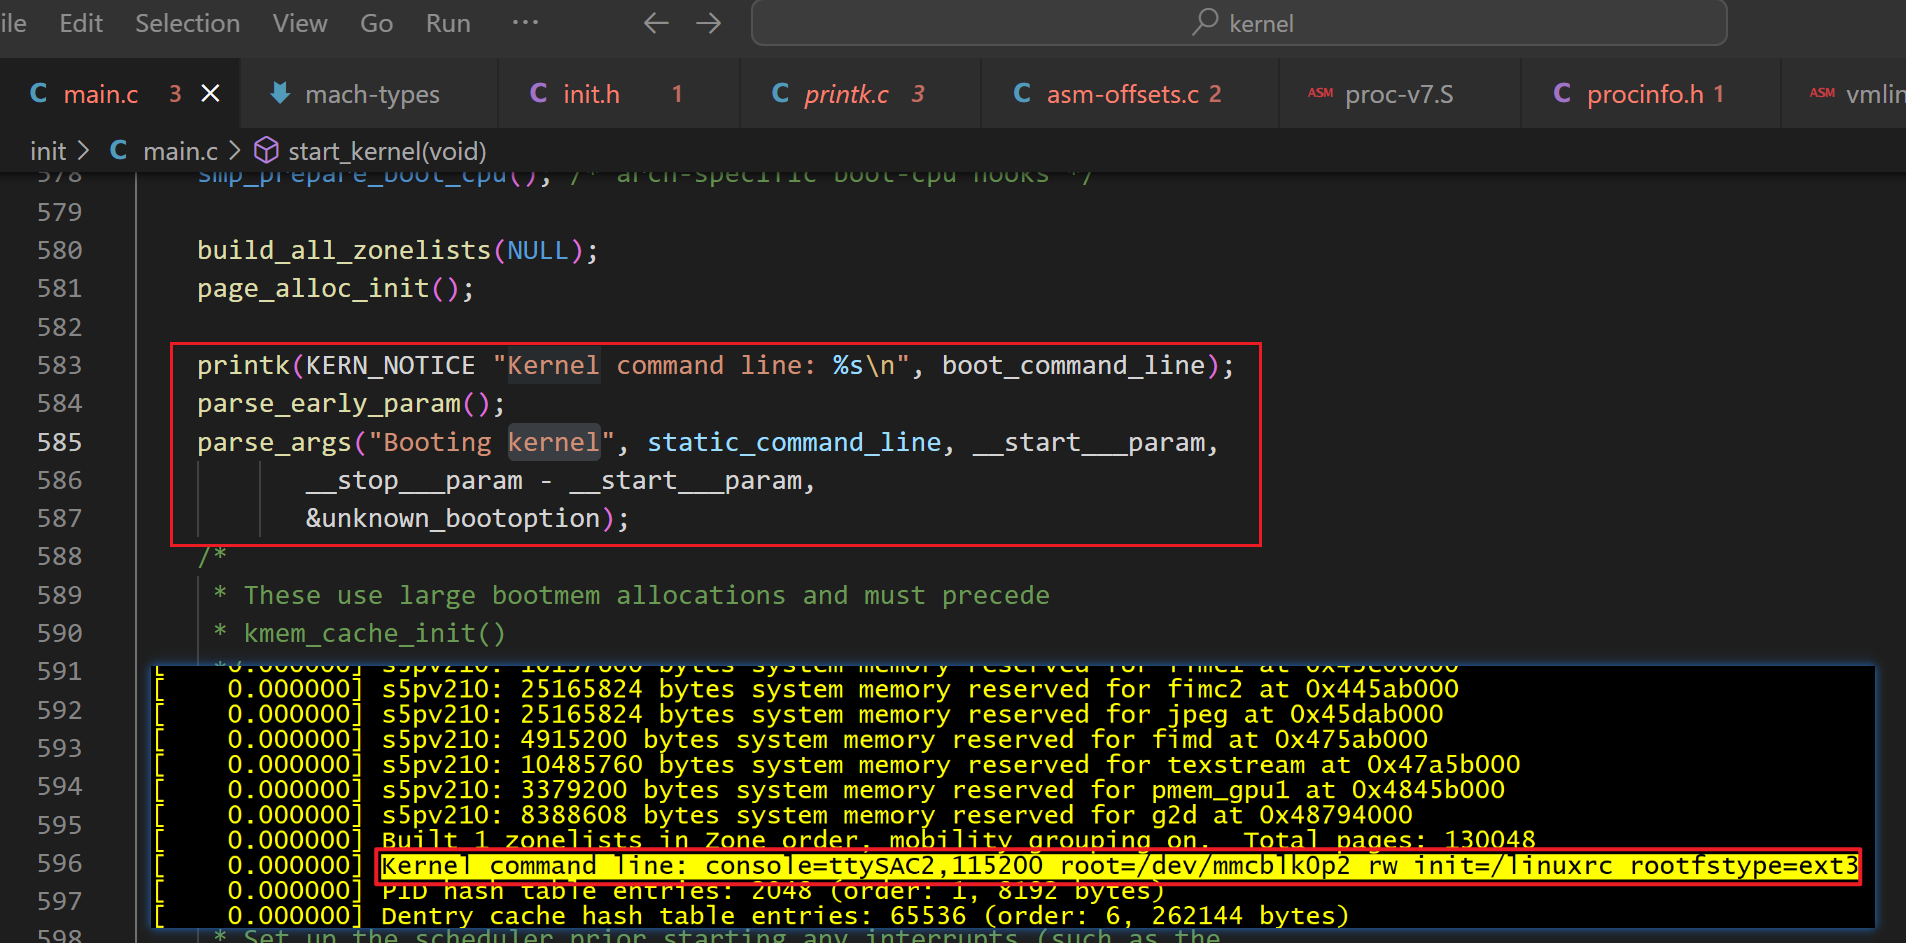Viewport: 1906px width, 943px height.
Task: Click the highlighted Kernel command line log entry
Action: (x=1119, y=866)
